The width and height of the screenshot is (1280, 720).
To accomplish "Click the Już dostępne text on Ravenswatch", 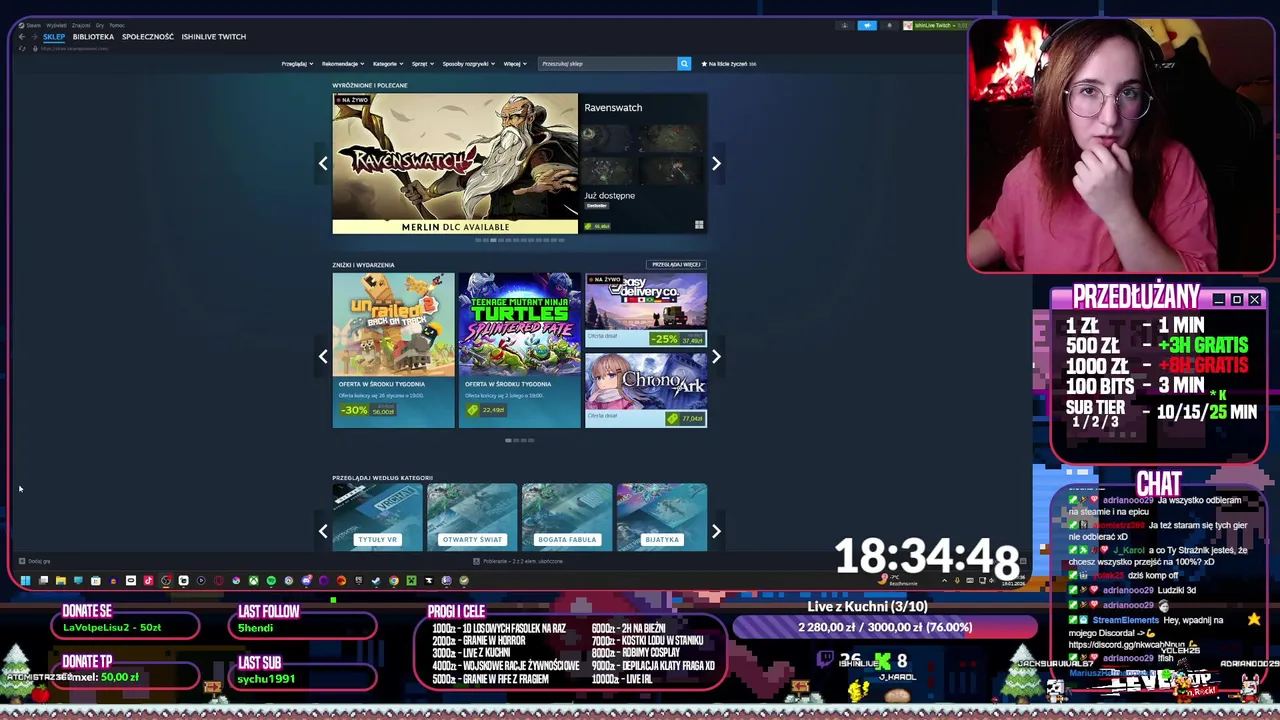I will 610,196.
